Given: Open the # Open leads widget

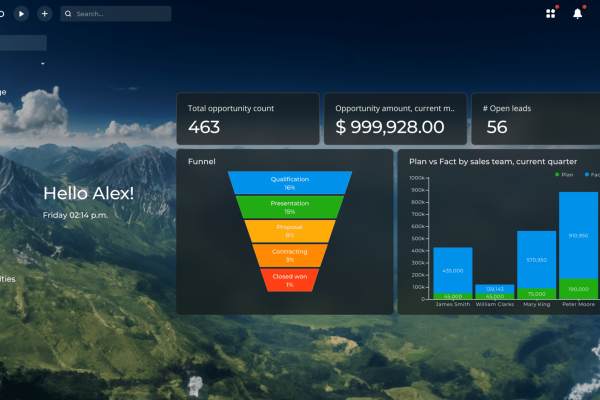Looking at the screenshot, I should (x=536, y=119).
